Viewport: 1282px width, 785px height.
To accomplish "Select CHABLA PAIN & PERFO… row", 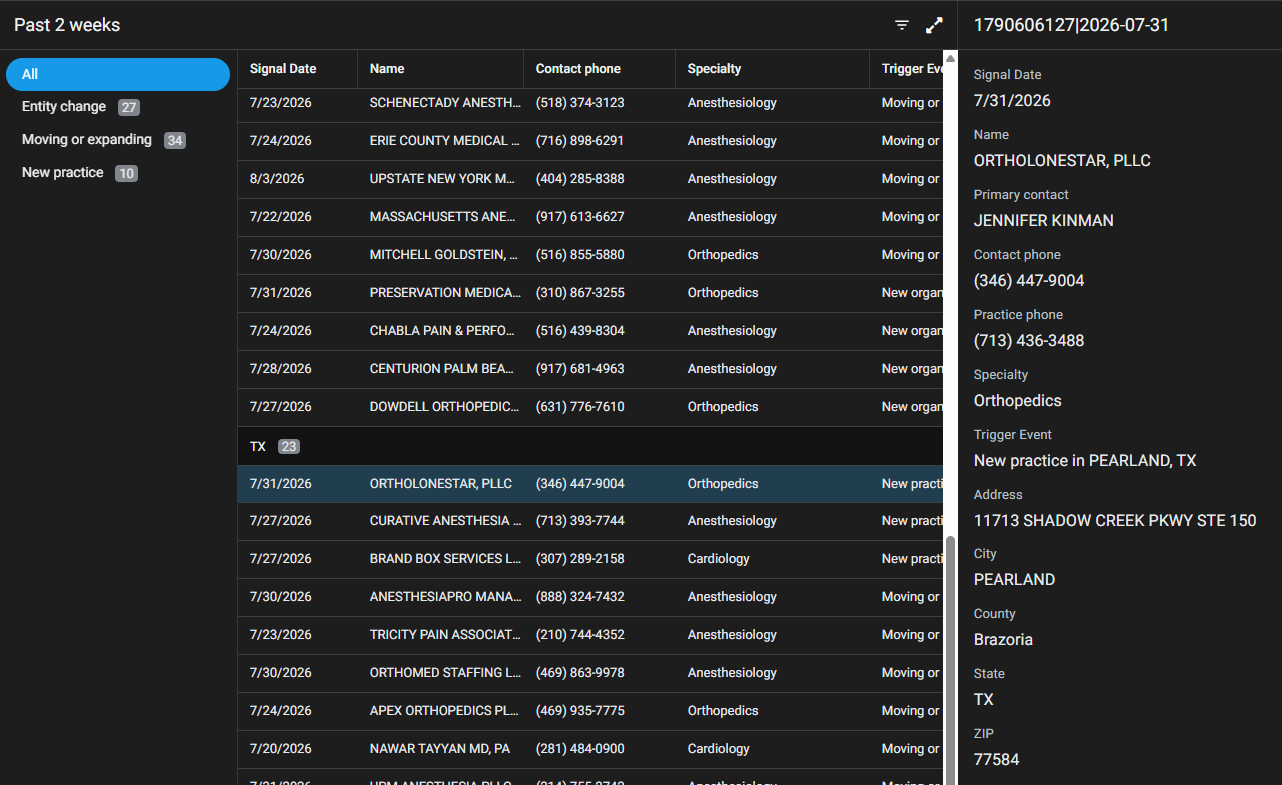I will pyautogui.click(x=590, y=331).
